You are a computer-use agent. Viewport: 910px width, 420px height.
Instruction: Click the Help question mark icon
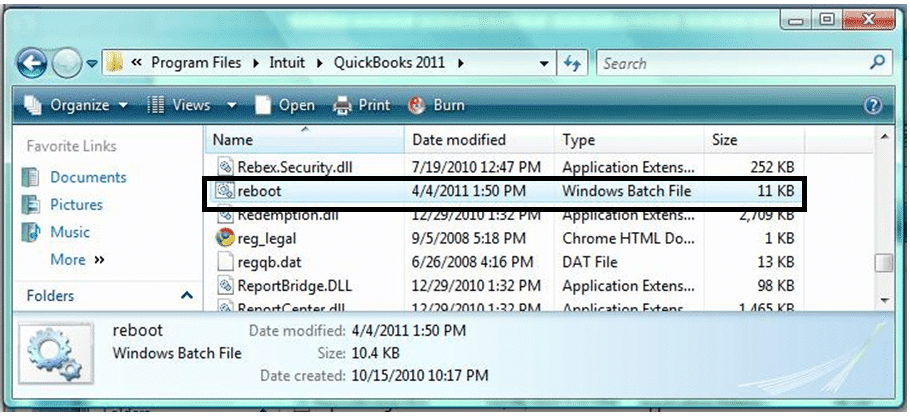873,106
